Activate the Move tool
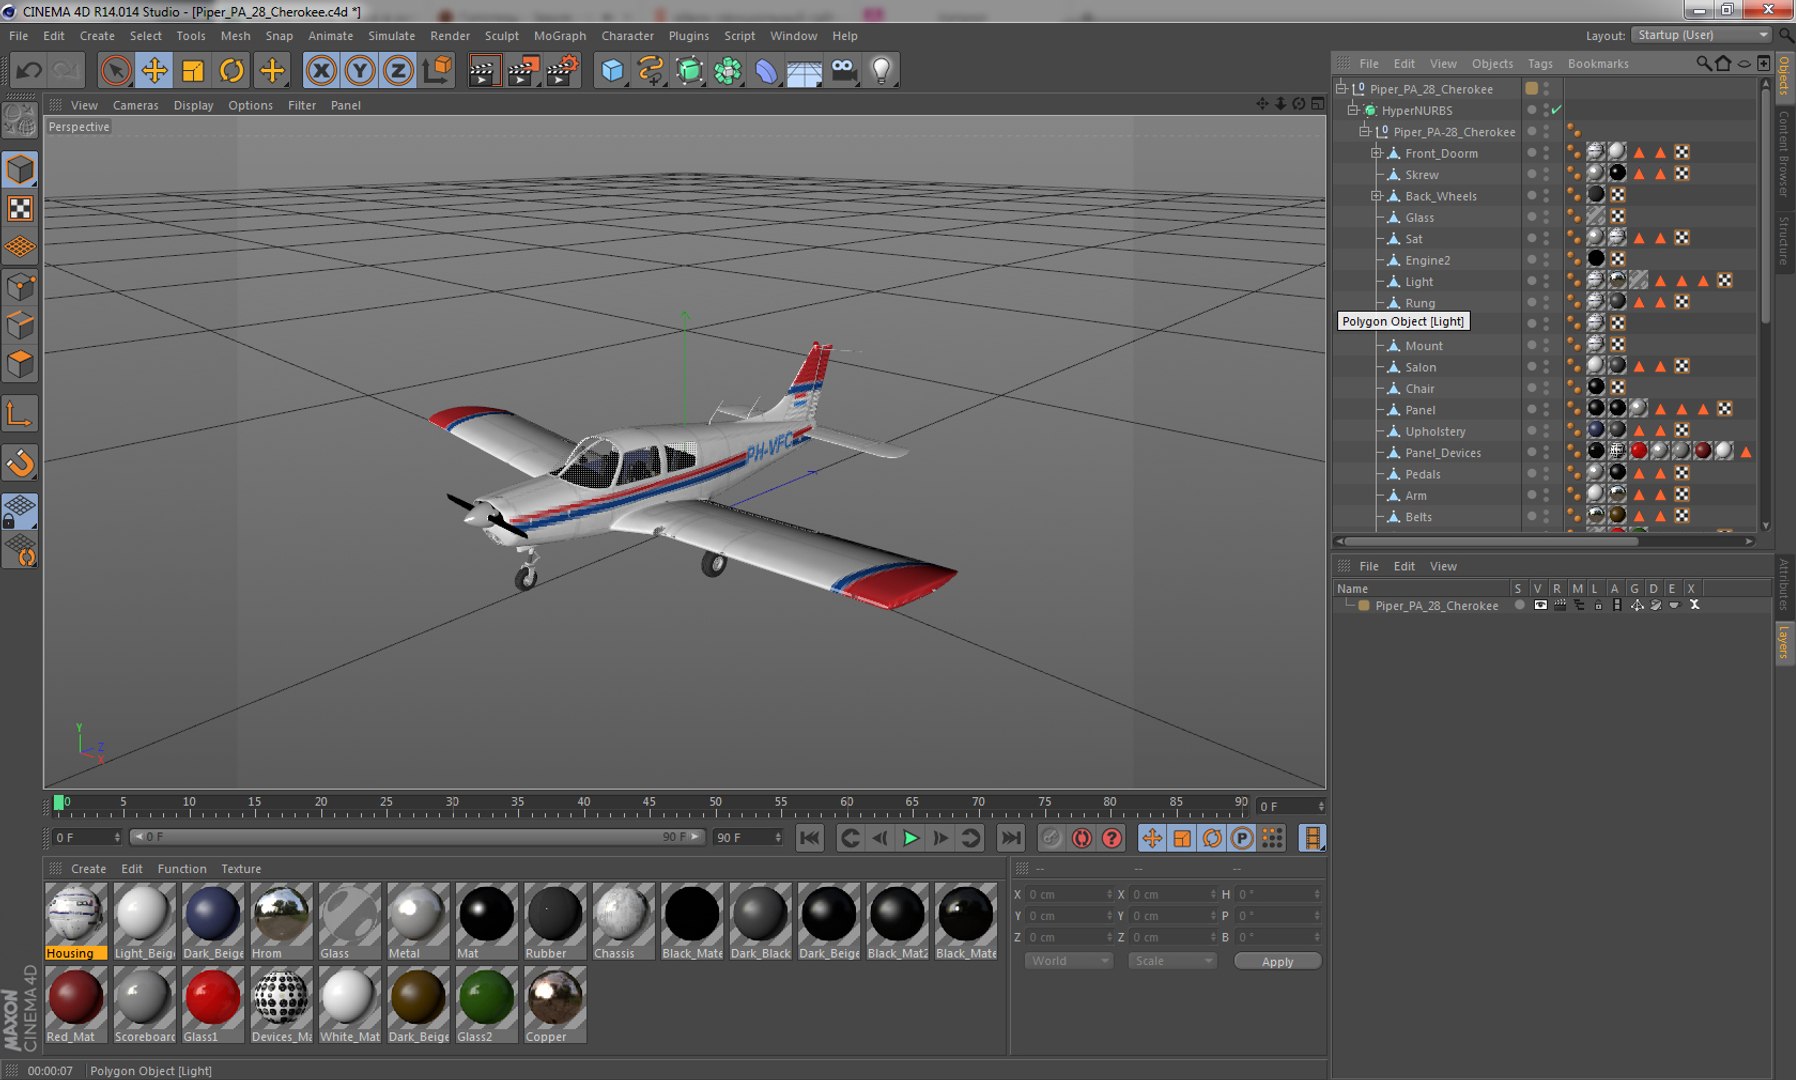 point(154,70)
